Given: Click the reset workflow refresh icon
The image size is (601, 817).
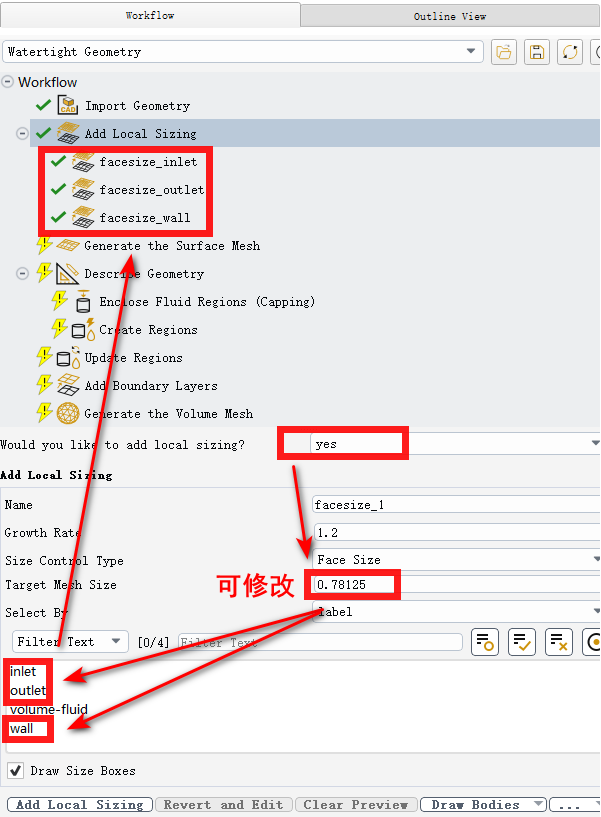Looking at the screenshot, I should 570,52.
